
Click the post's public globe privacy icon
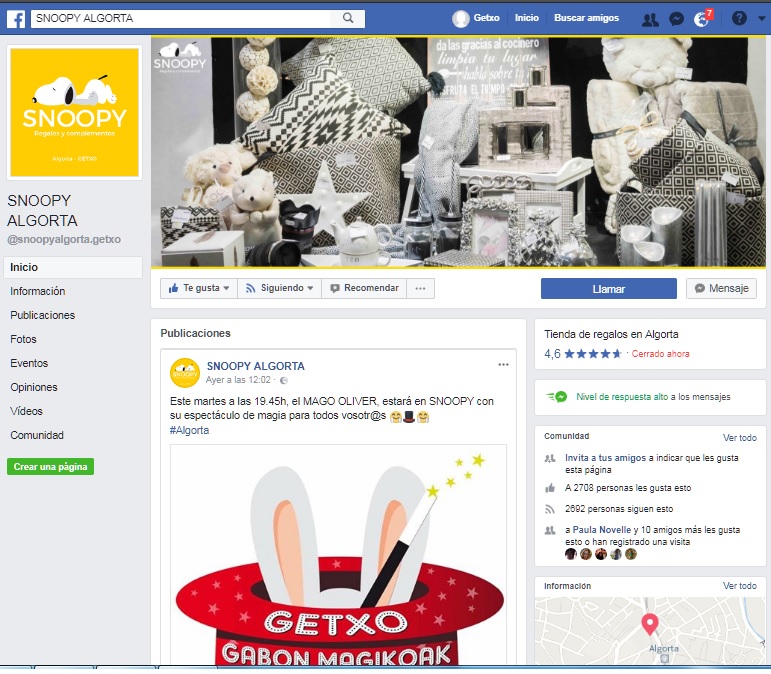pos(284,381)
